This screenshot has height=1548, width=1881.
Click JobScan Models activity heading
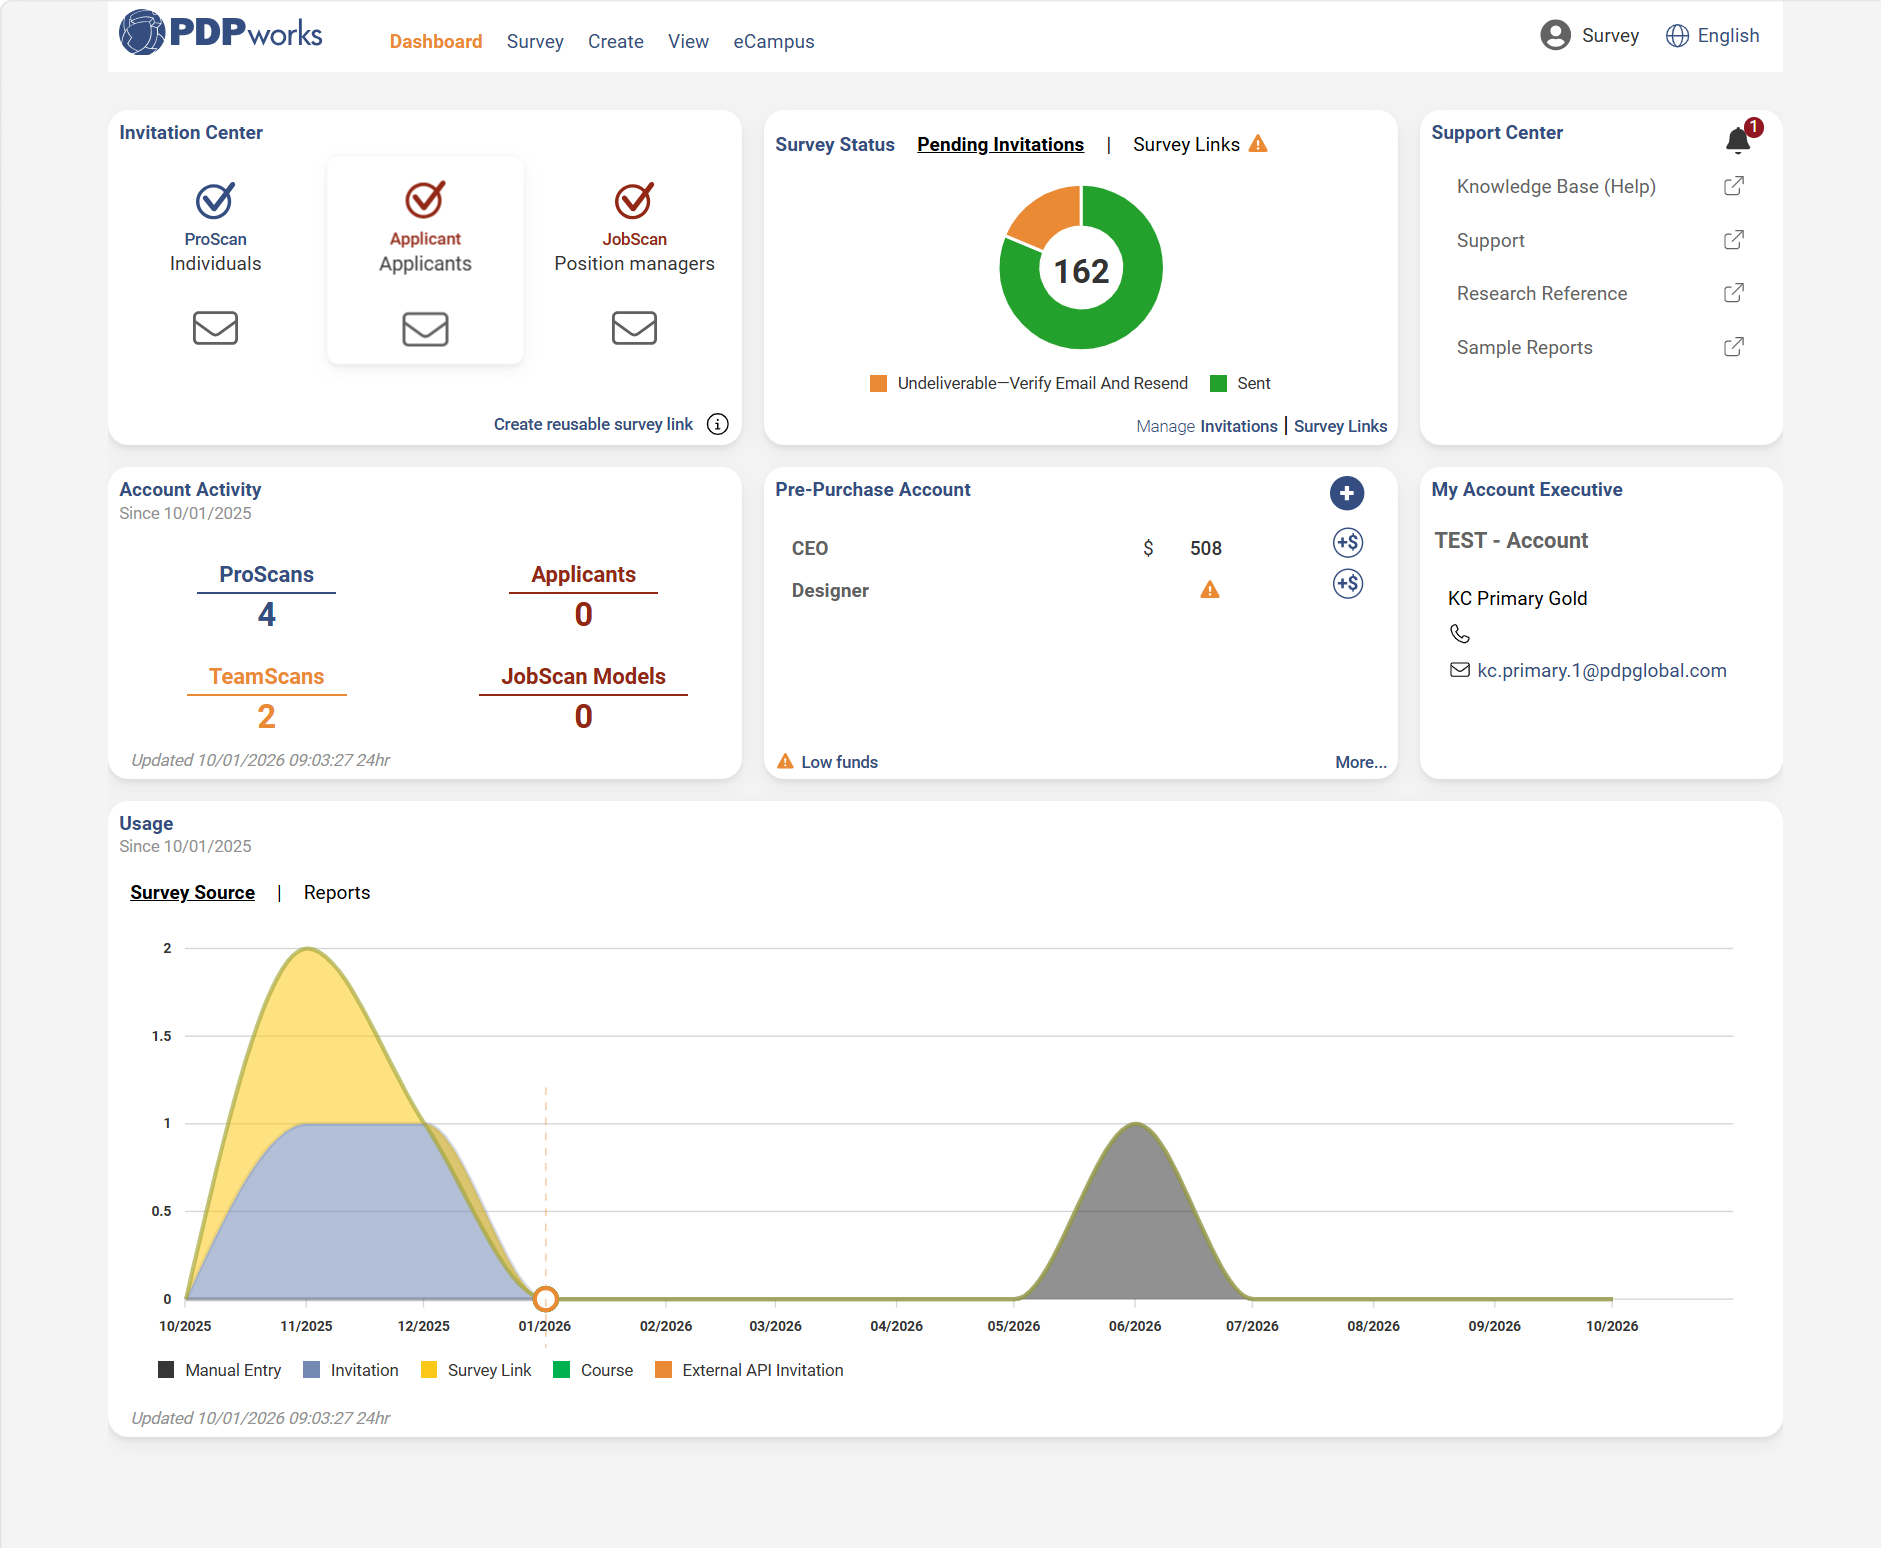click(x=584, y=677)
